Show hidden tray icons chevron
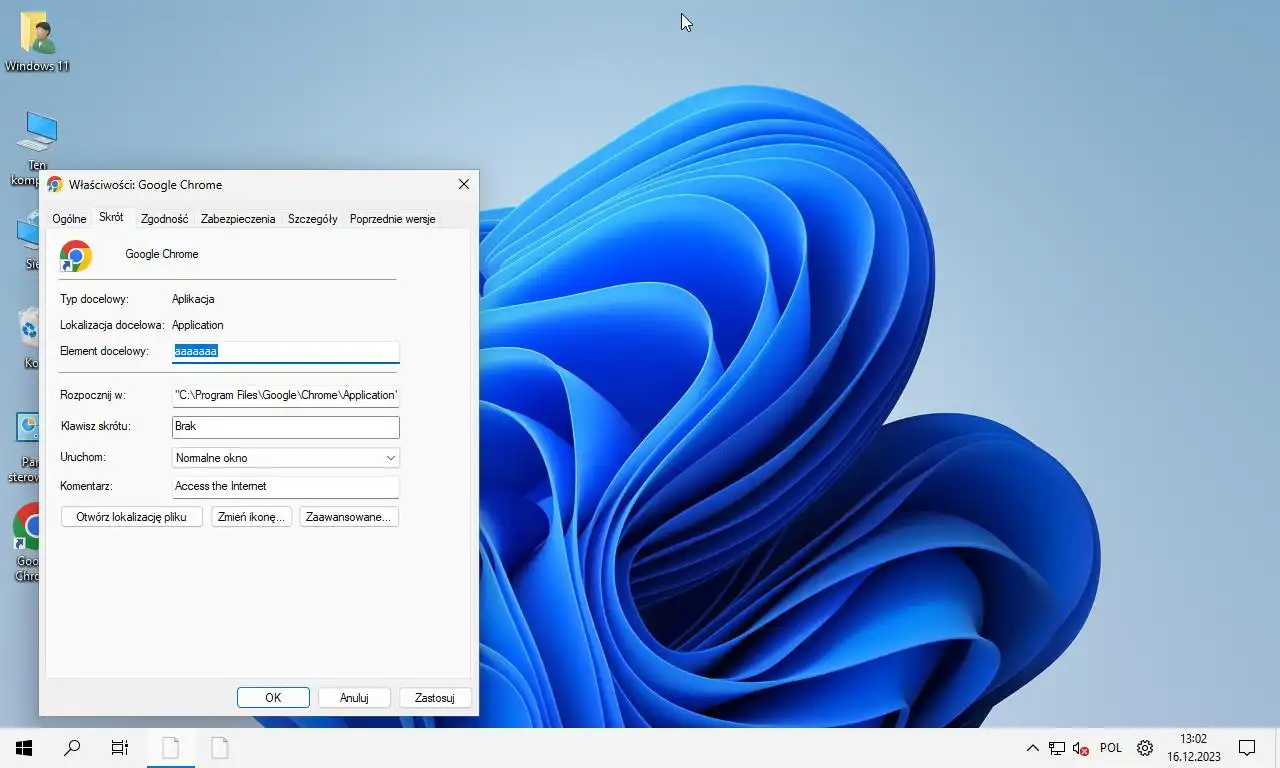 (x=1033, y=748)
